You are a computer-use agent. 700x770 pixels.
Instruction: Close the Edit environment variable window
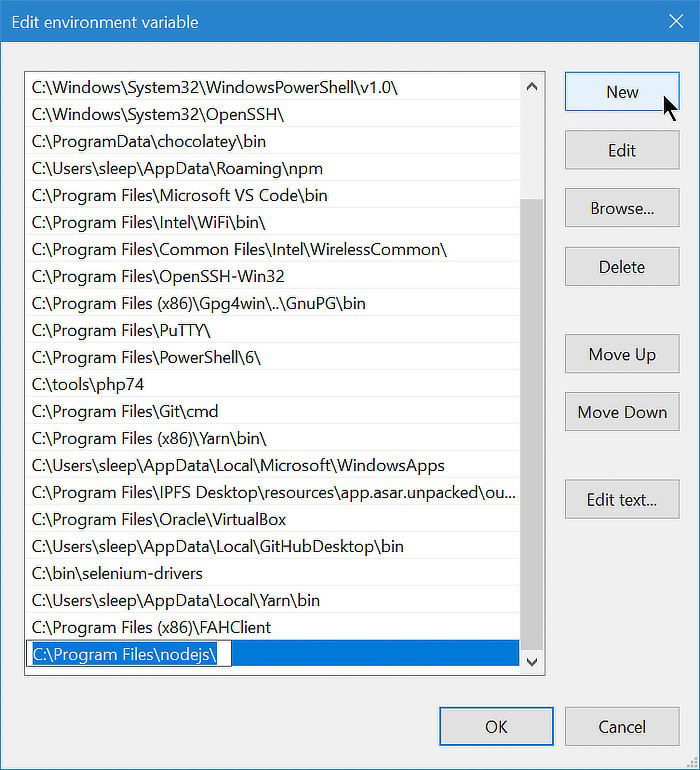point(676,21)
